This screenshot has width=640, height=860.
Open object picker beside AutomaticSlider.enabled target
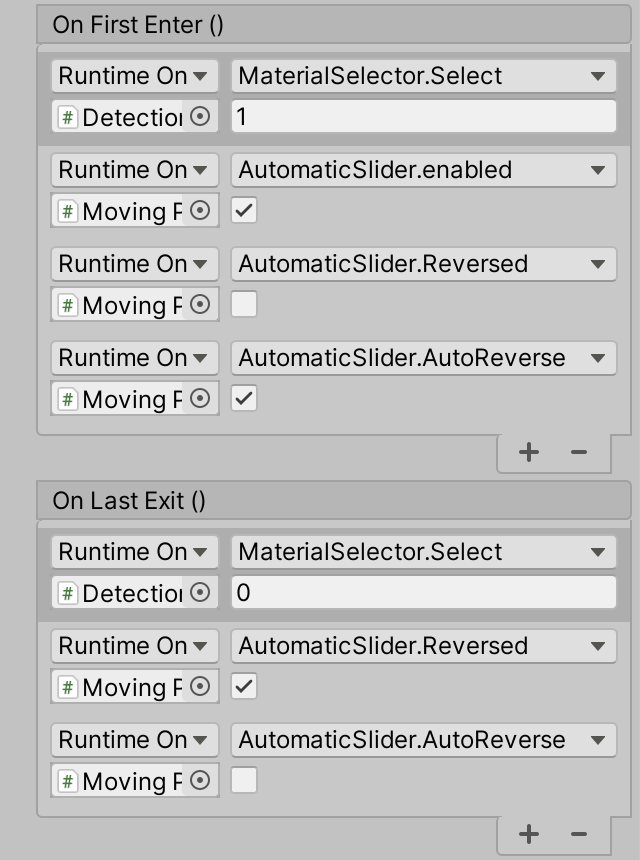pyautogui.click(x=200, y=211)
